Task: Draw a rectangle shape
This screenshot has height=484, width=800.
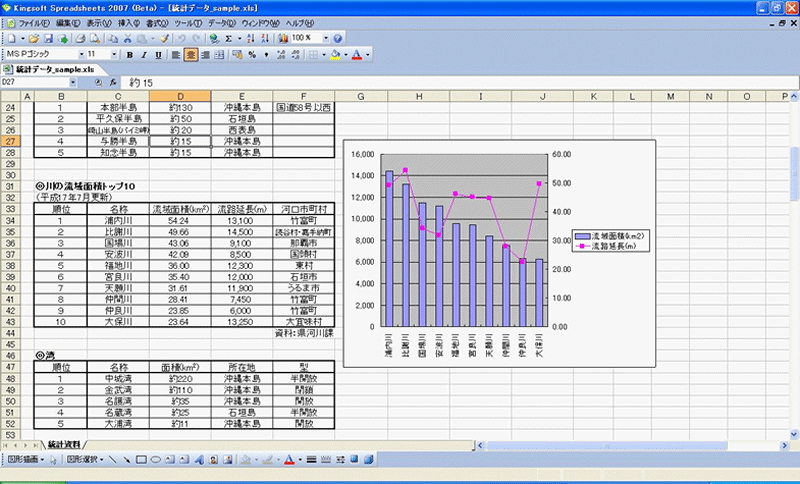Action: coord(141,460)
